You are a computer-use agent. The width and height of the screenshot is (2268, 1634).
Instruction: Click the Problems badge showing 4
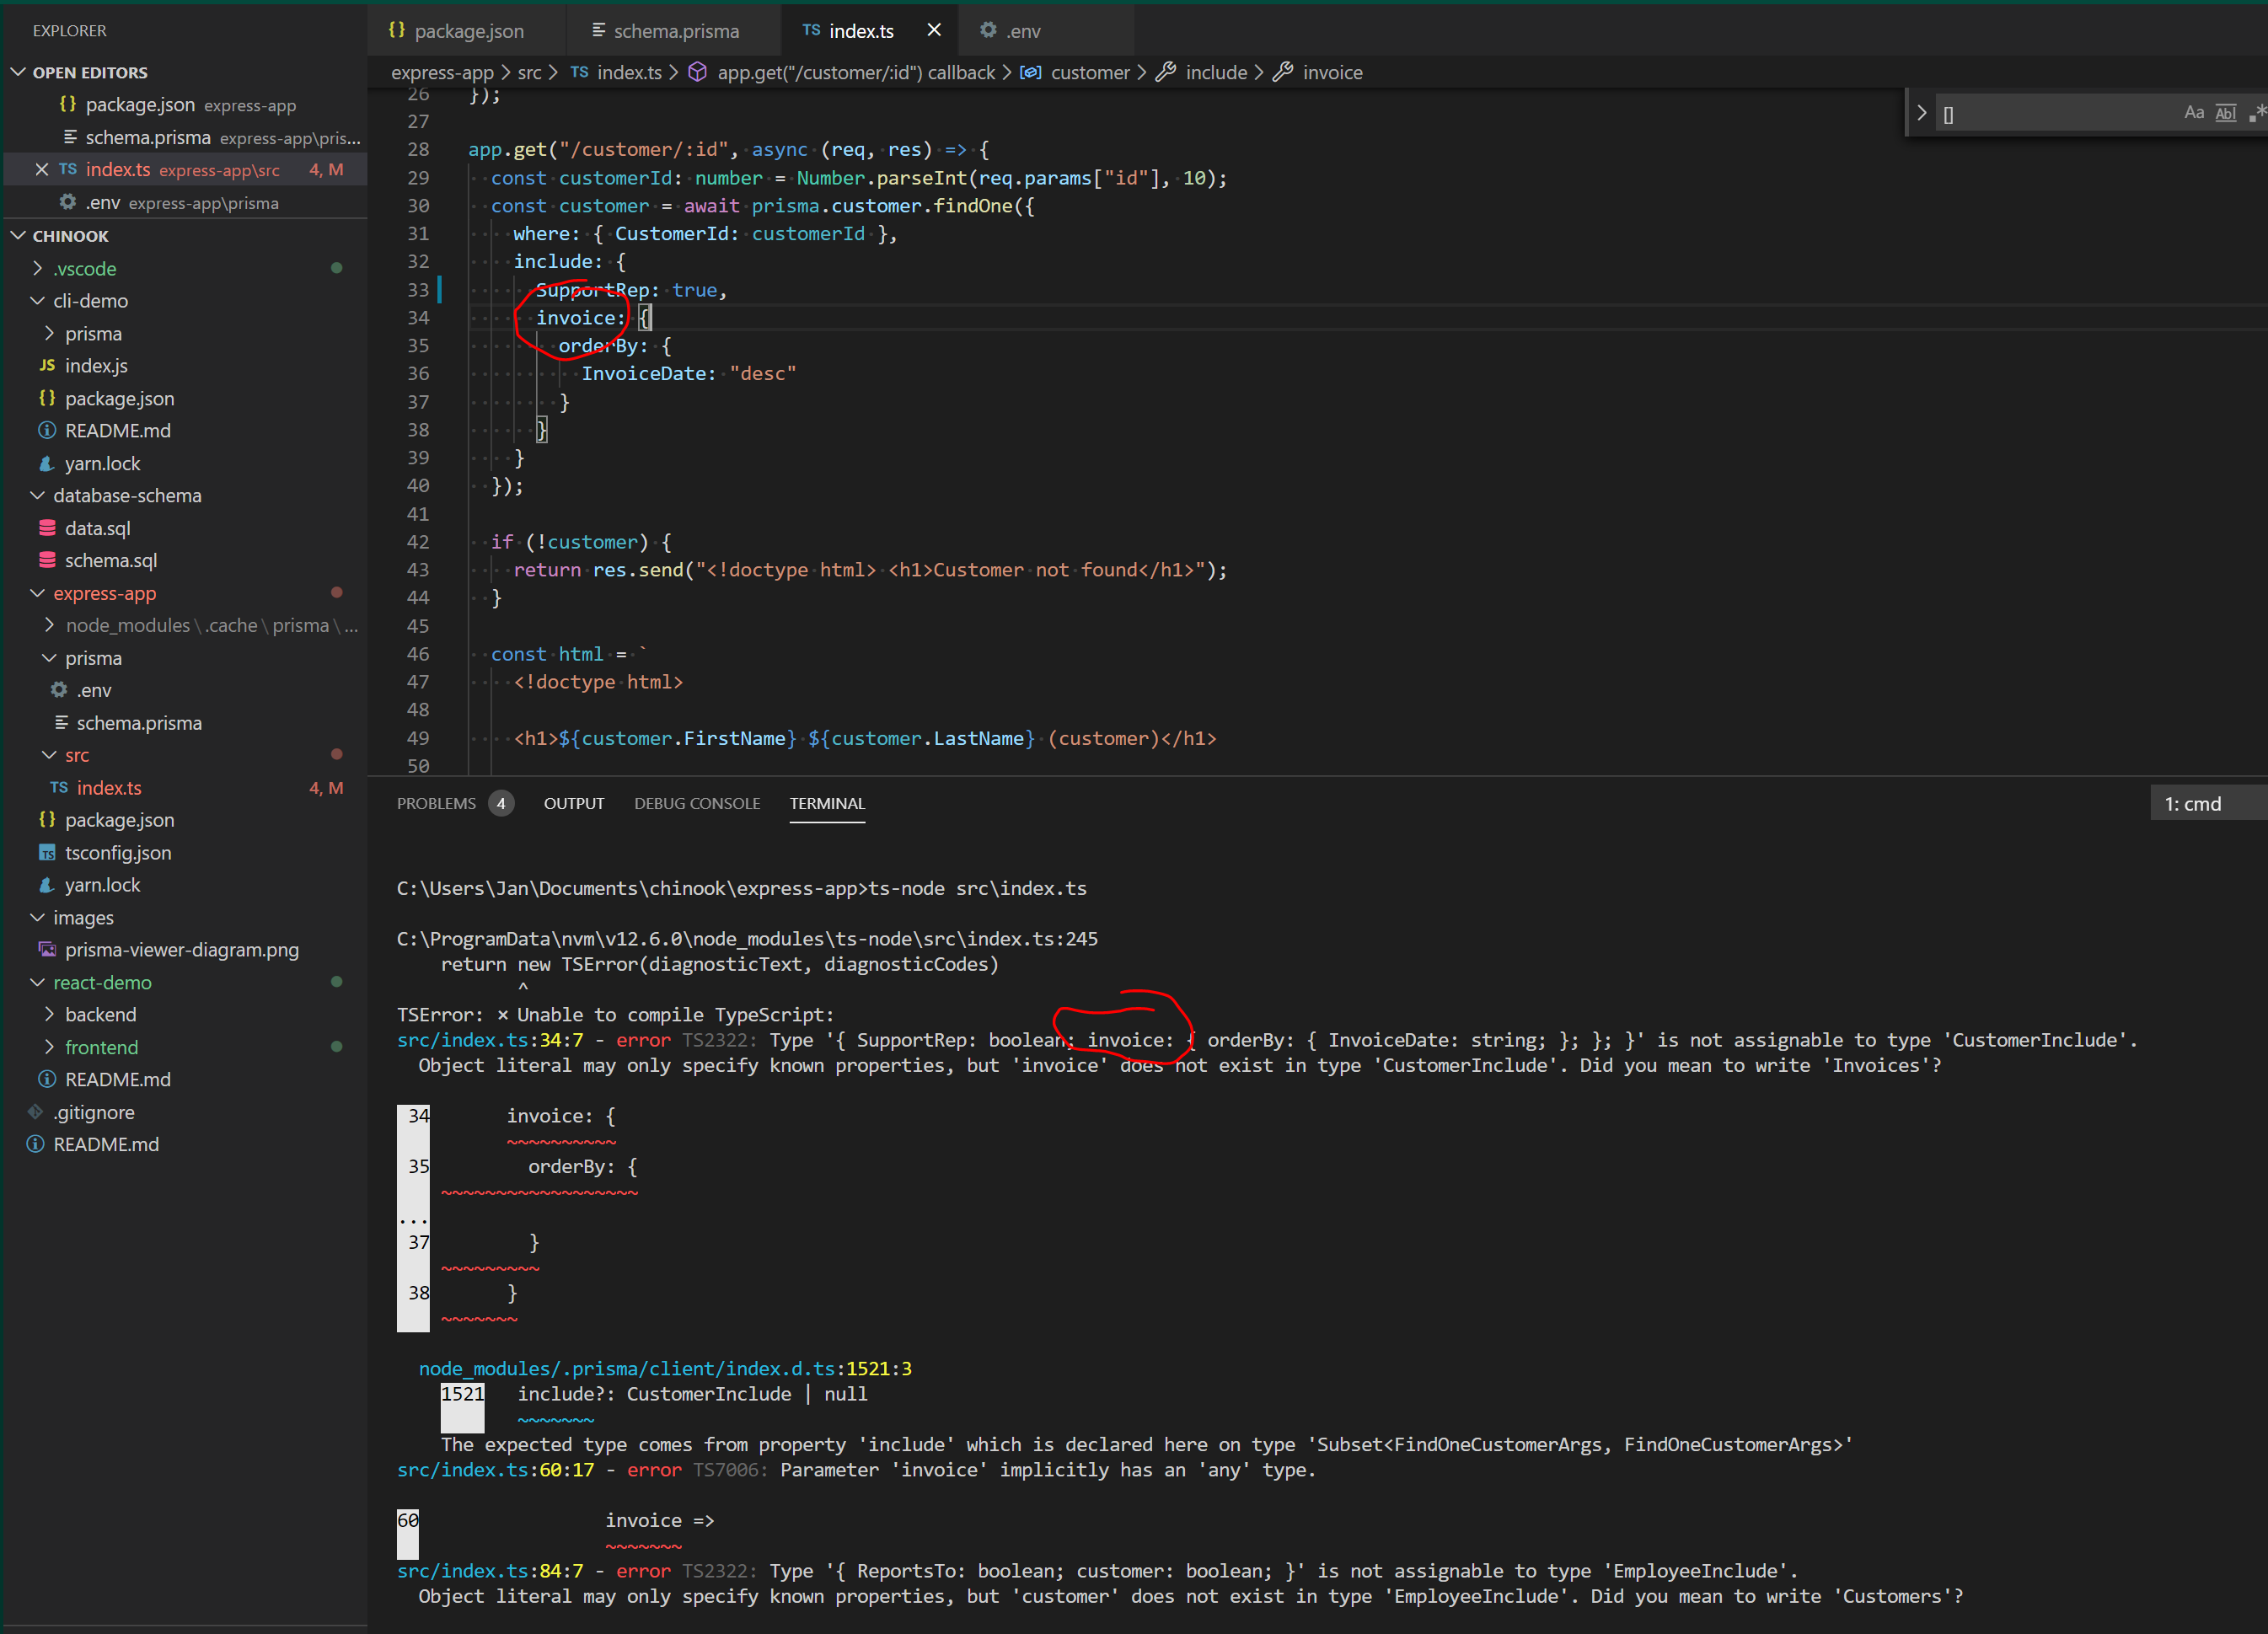[x=501, y=802]
